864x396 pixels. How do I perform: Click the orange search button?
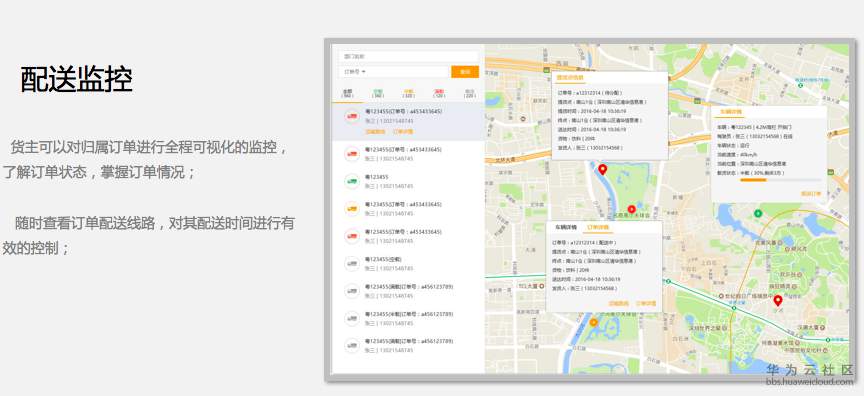coord(465,72)
